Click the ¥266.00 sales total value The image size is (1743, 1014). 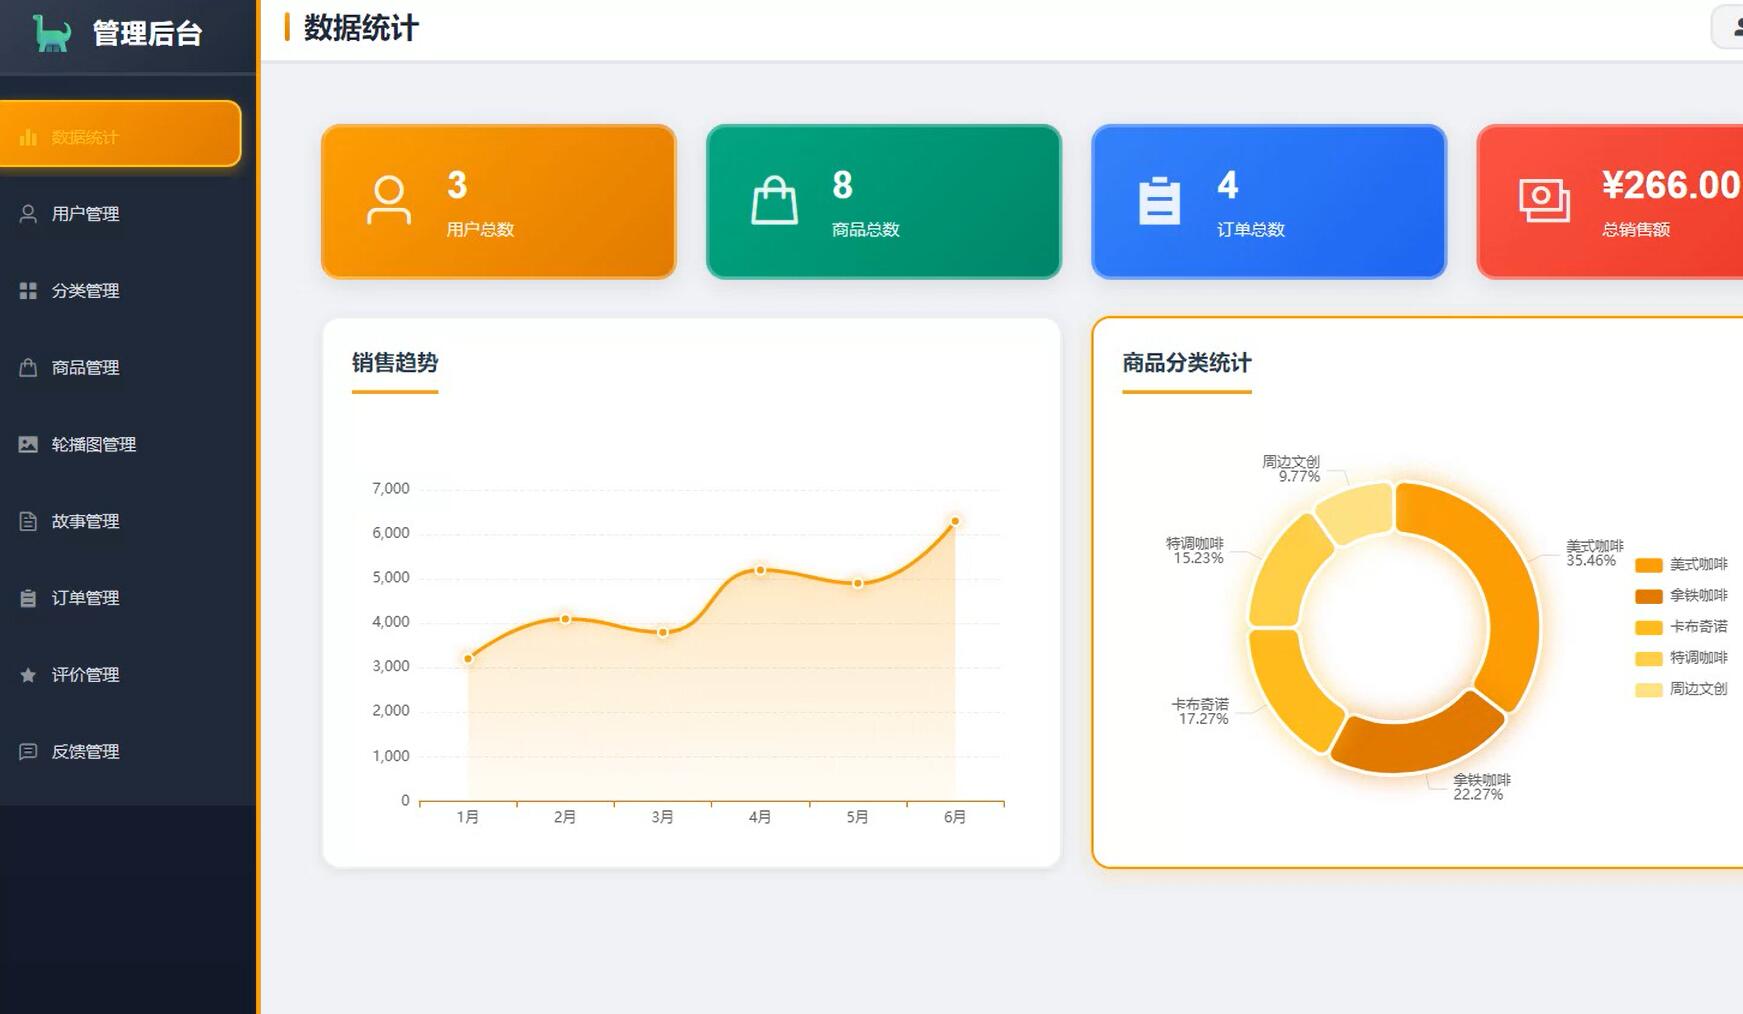[x=1671, y=185]
